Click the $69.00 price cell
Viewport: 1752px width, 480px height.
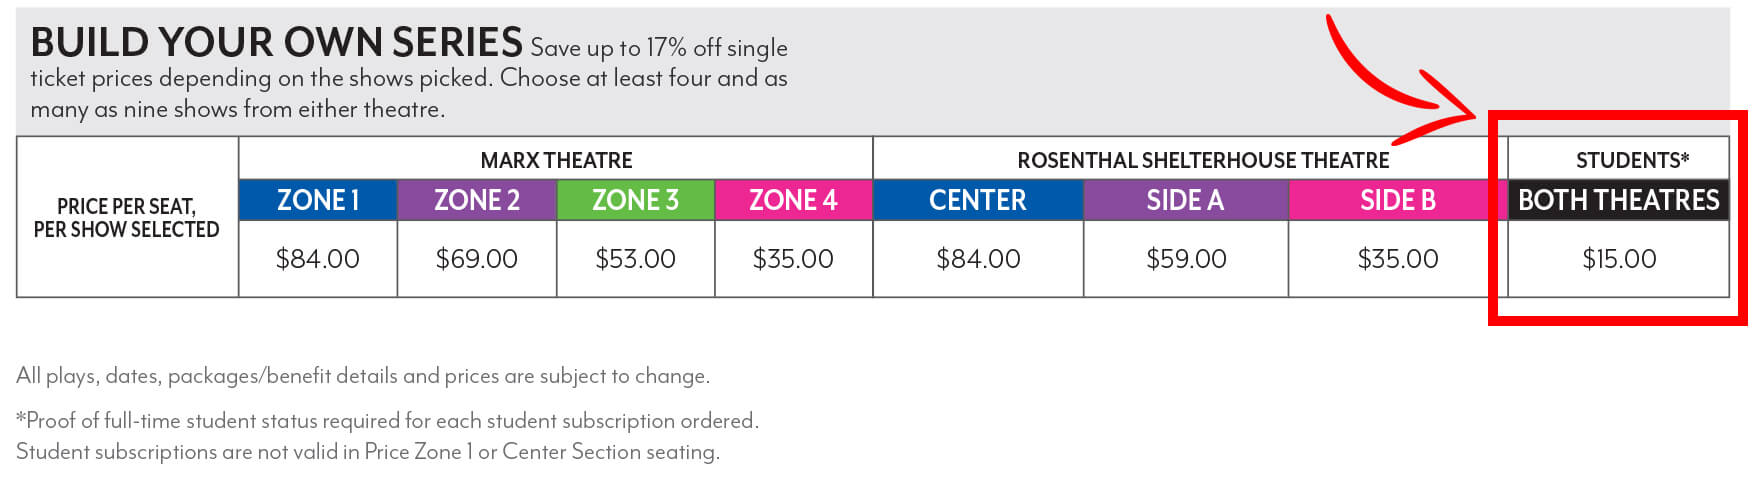click(x=477, y=259)
